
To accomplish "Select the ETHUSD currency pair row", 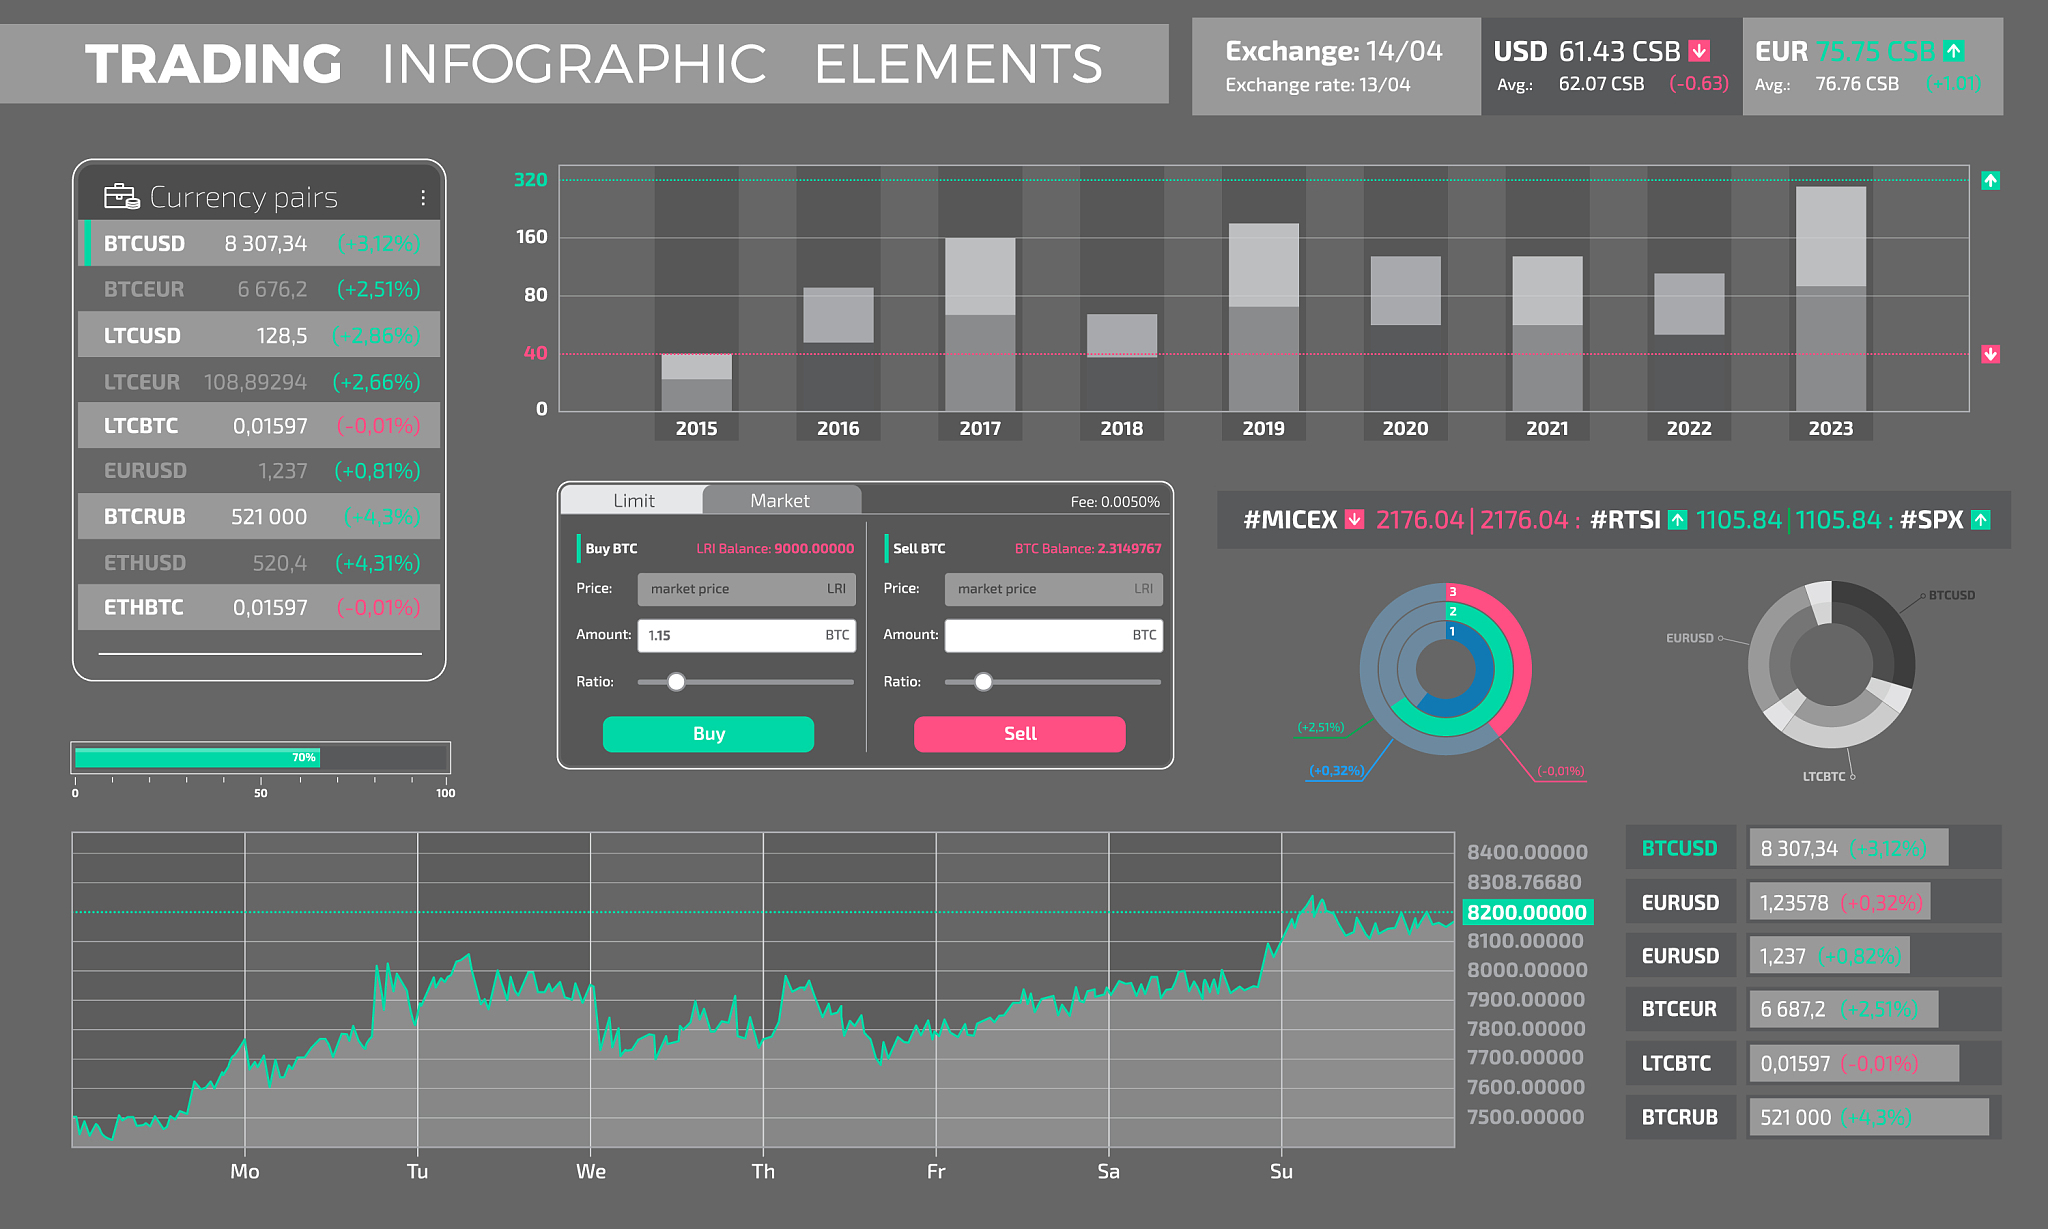I will 260,563.
